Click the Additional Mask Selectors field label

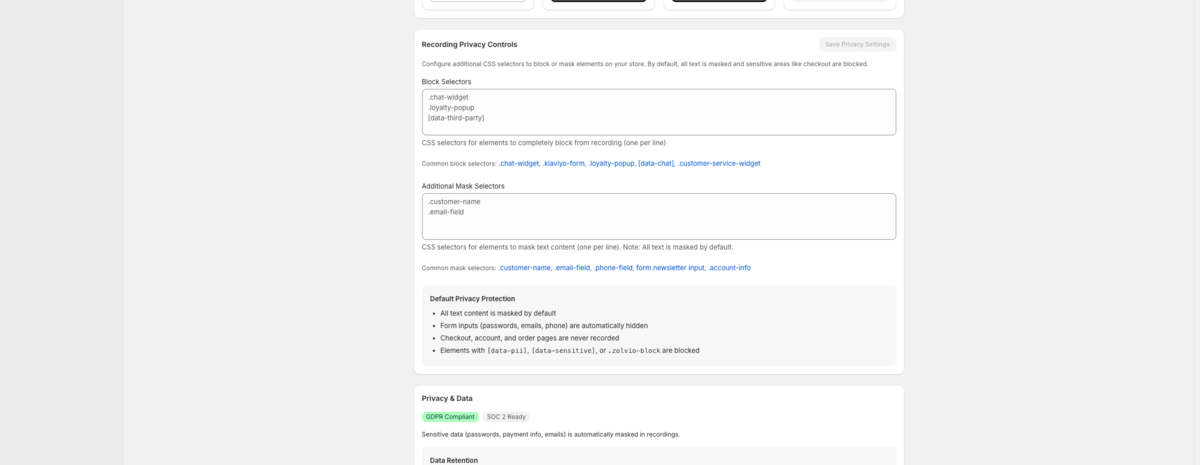463,186
